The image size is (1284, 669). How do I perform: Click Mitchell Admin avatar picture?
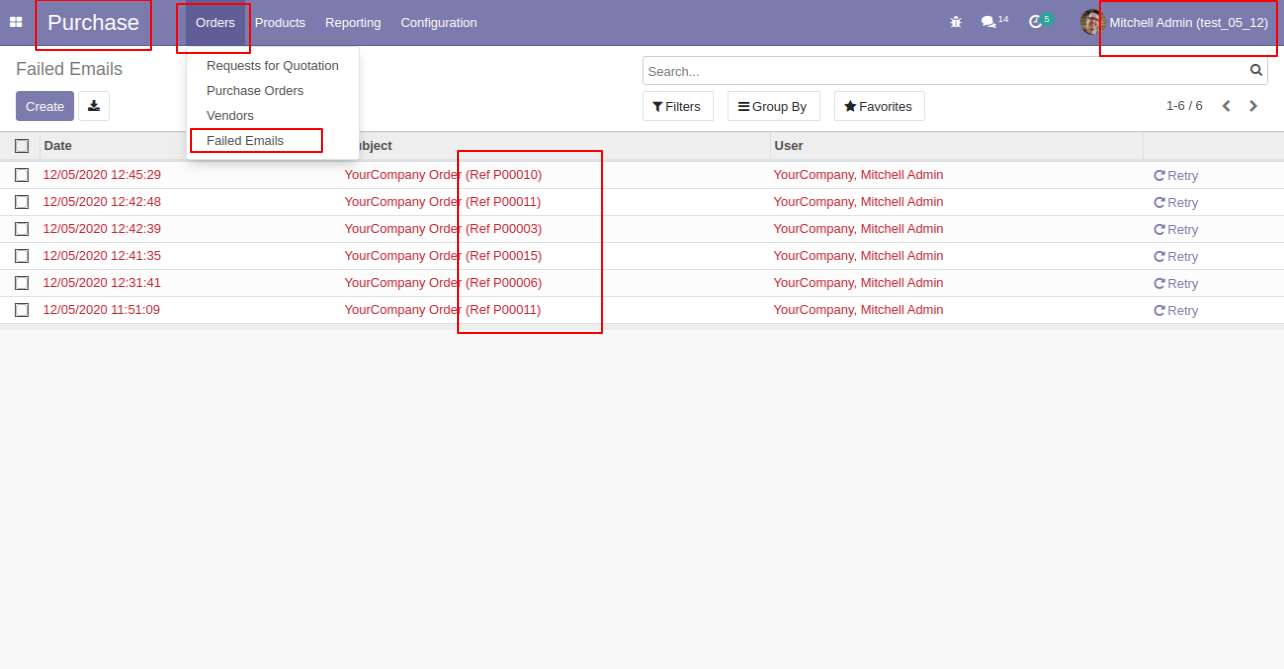pyautogui.click(x=1092, y=22)
